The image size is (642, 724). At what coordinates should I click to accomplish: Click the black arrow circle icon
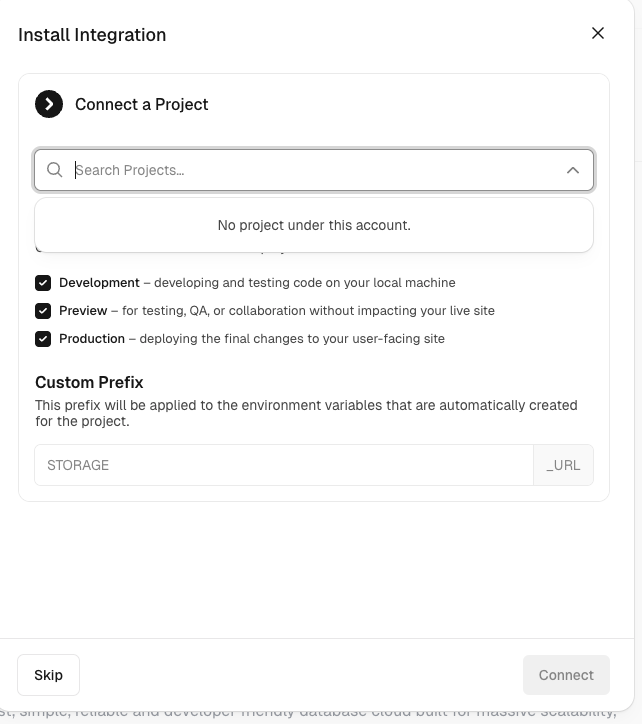49,104
